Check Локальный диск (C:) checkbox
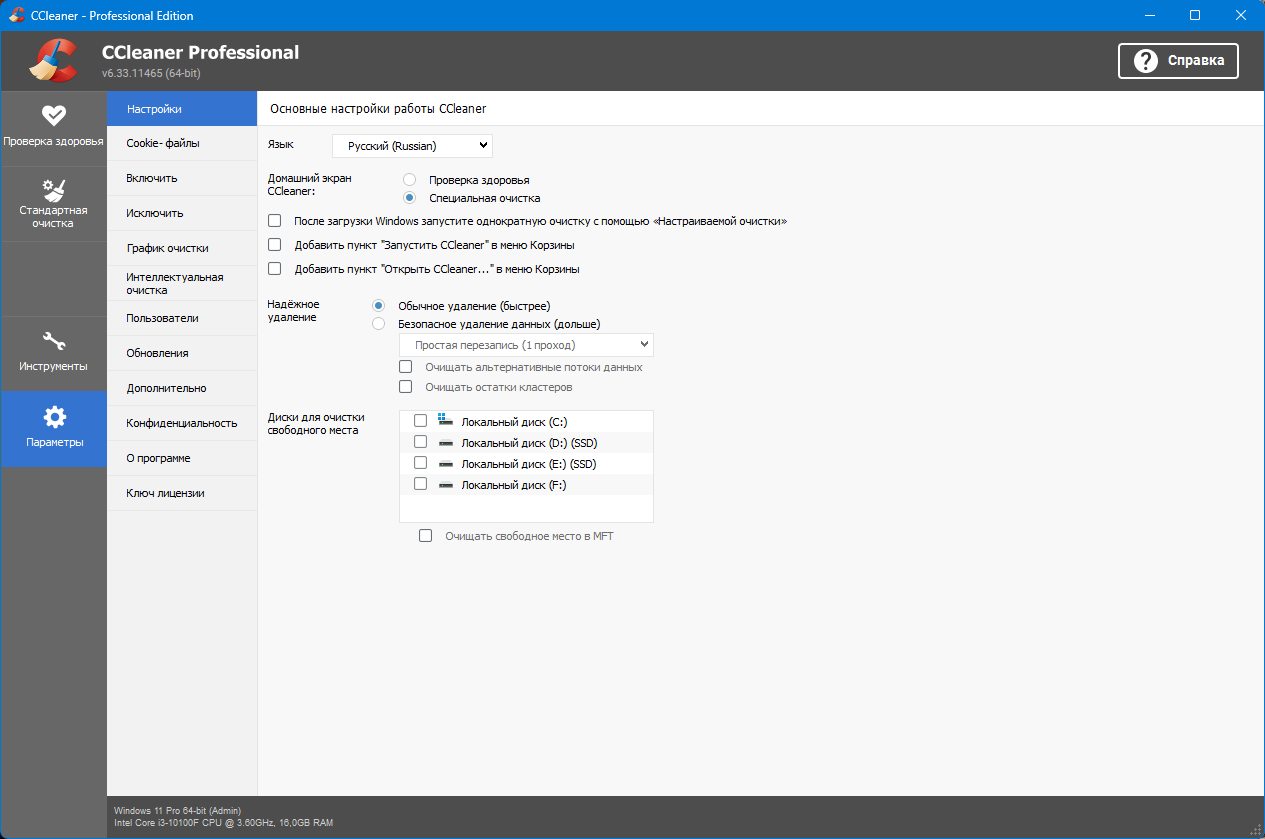The image size is (1265, 839). point(421,421)
